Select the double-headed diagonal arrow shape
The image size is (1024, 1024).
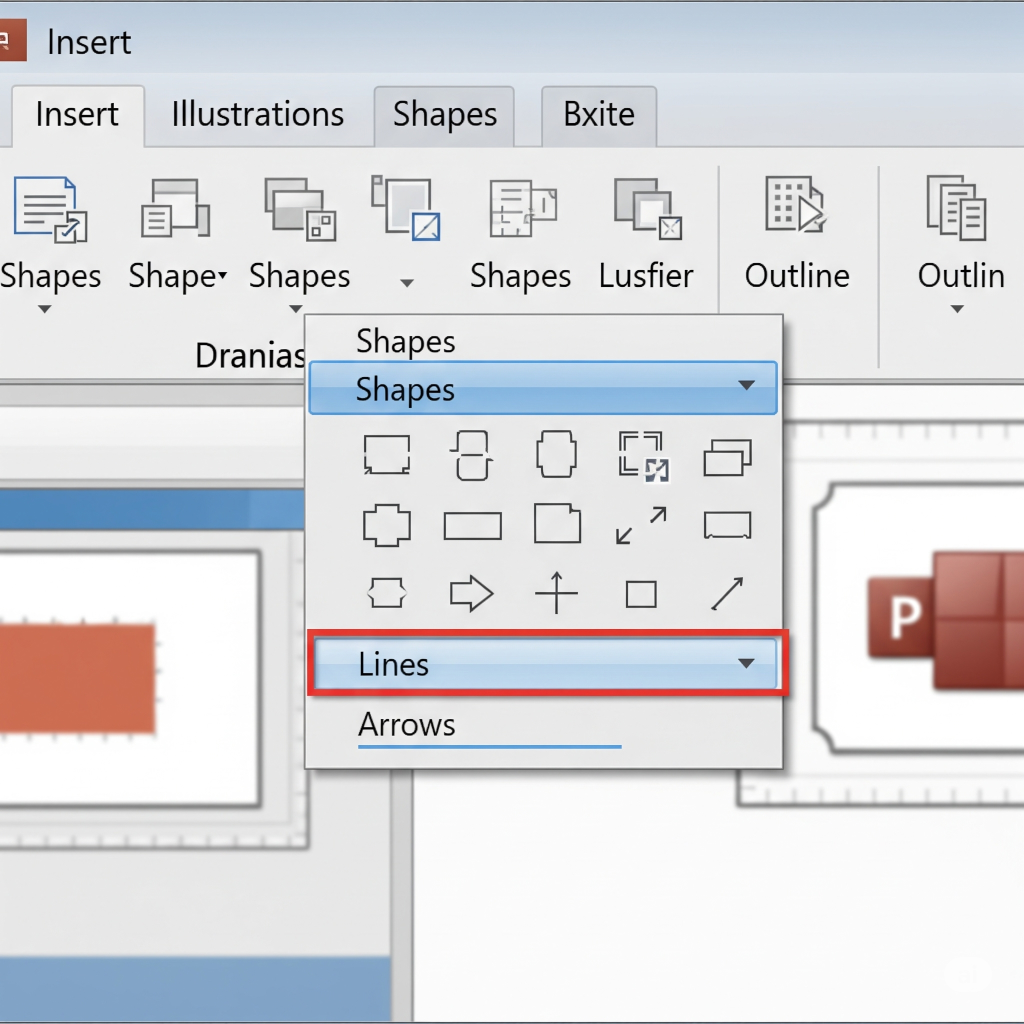[641, 525]
